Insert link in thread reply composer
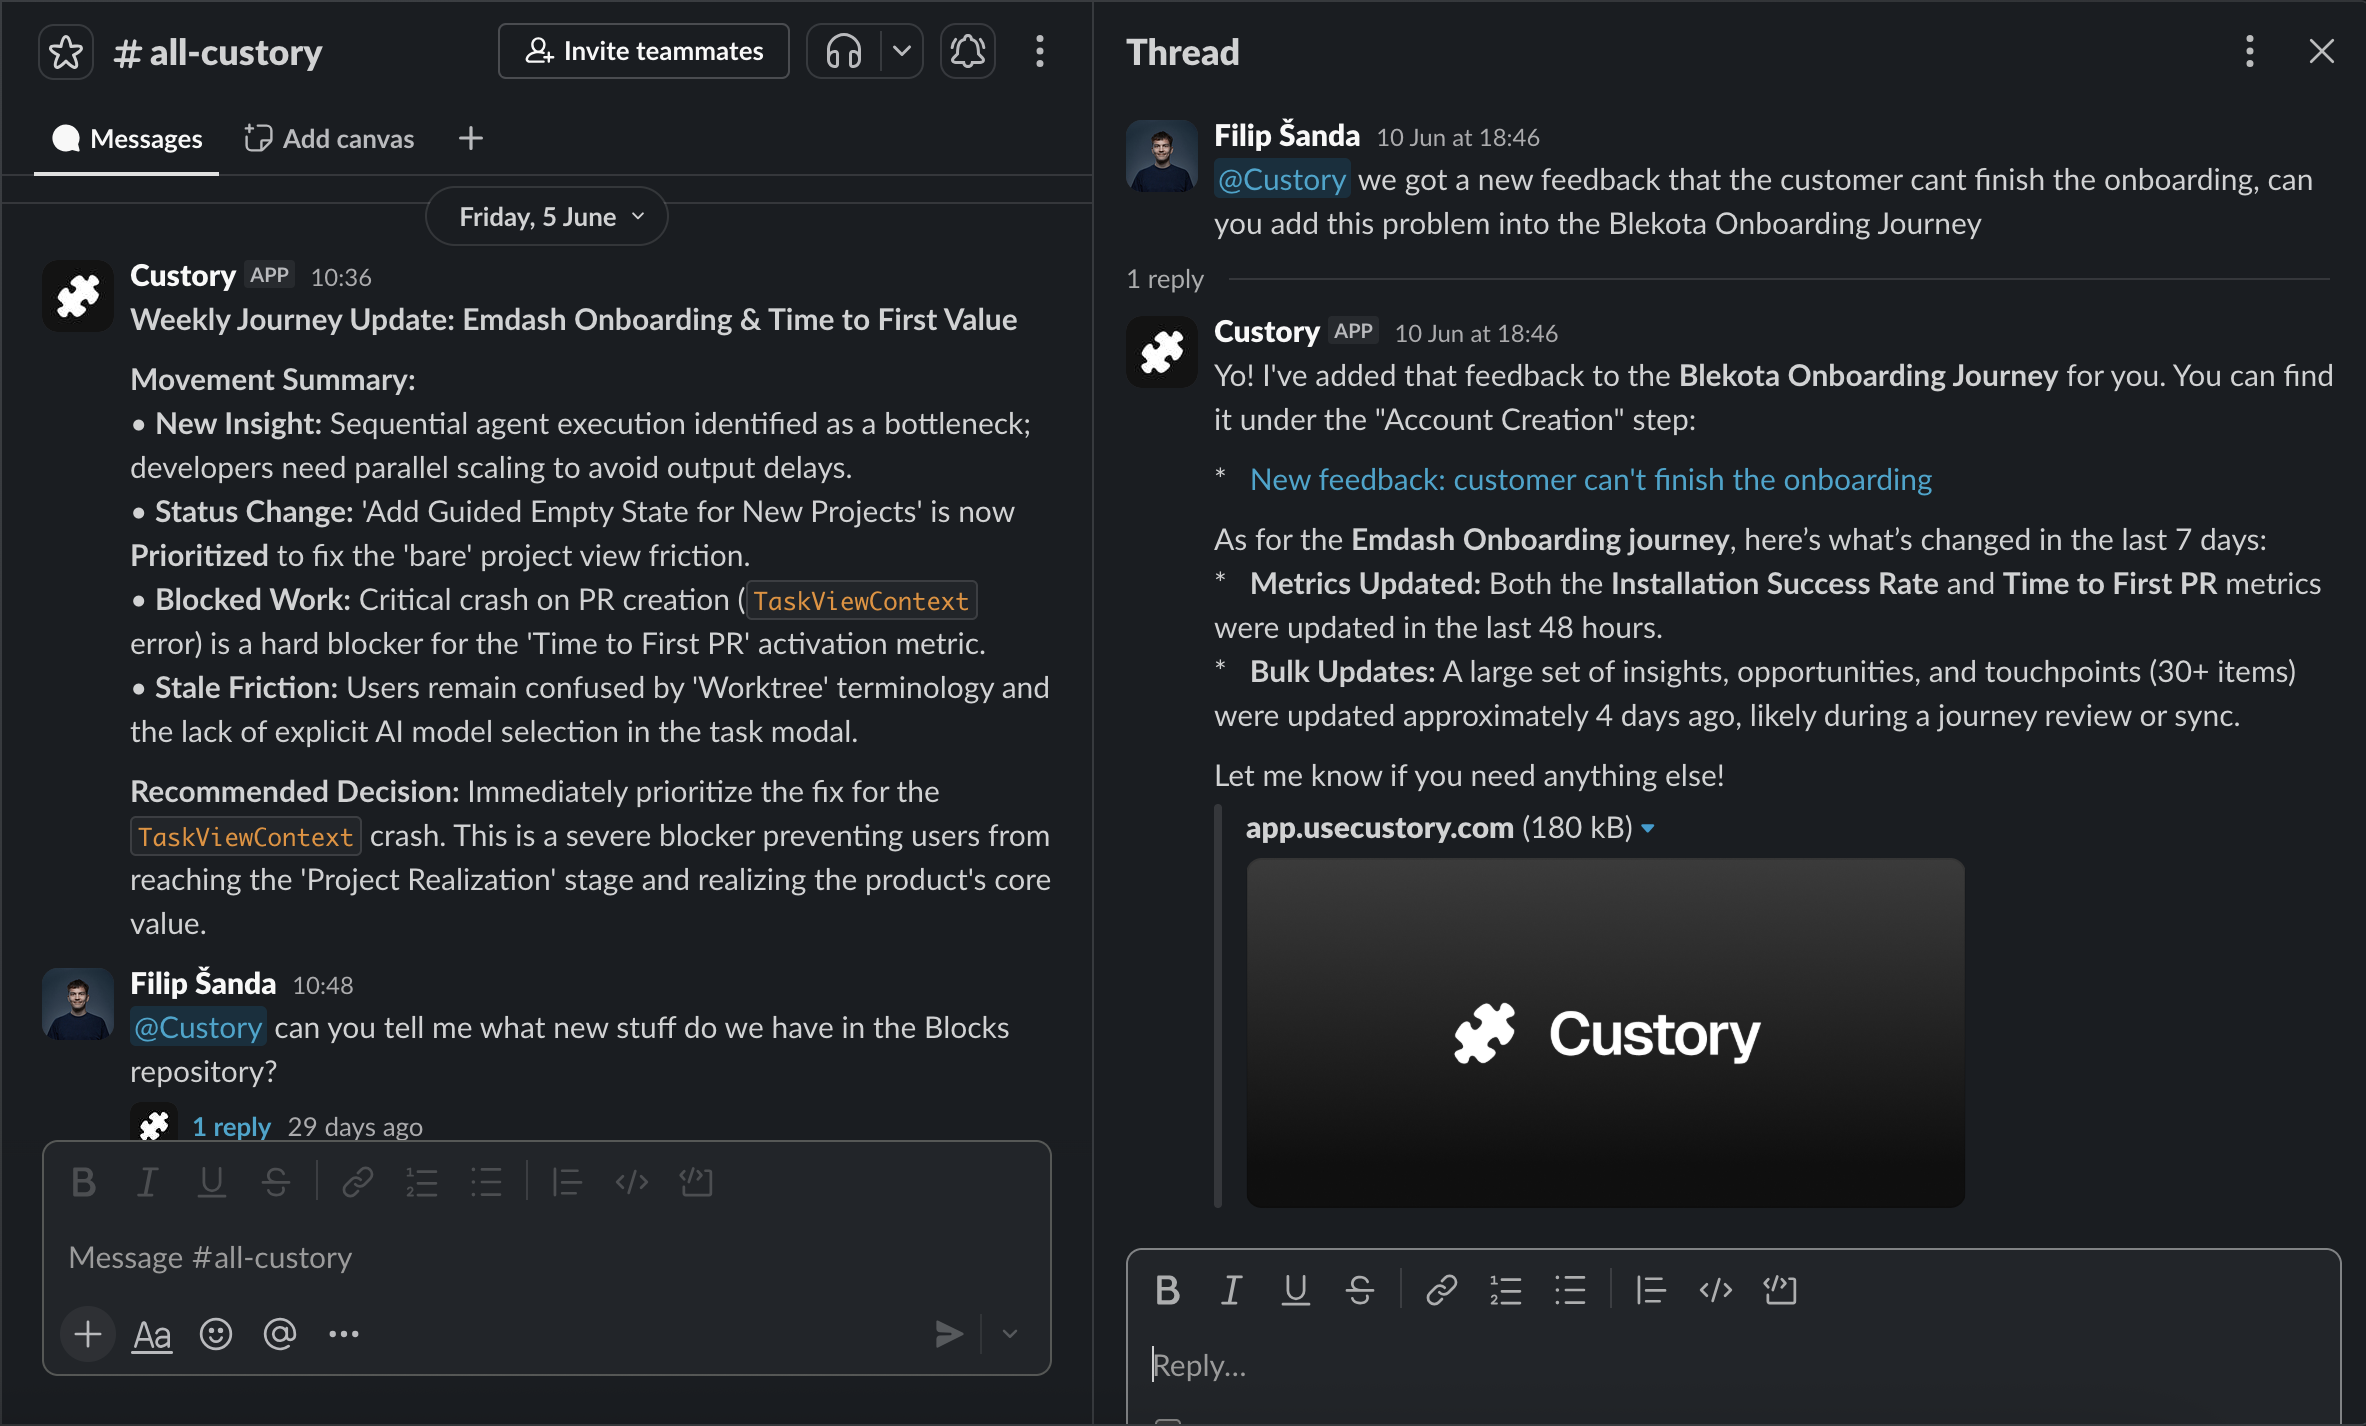Image resolution: width=2366 pixels, height=1426 pixels. click(x=1441, y=1291)
